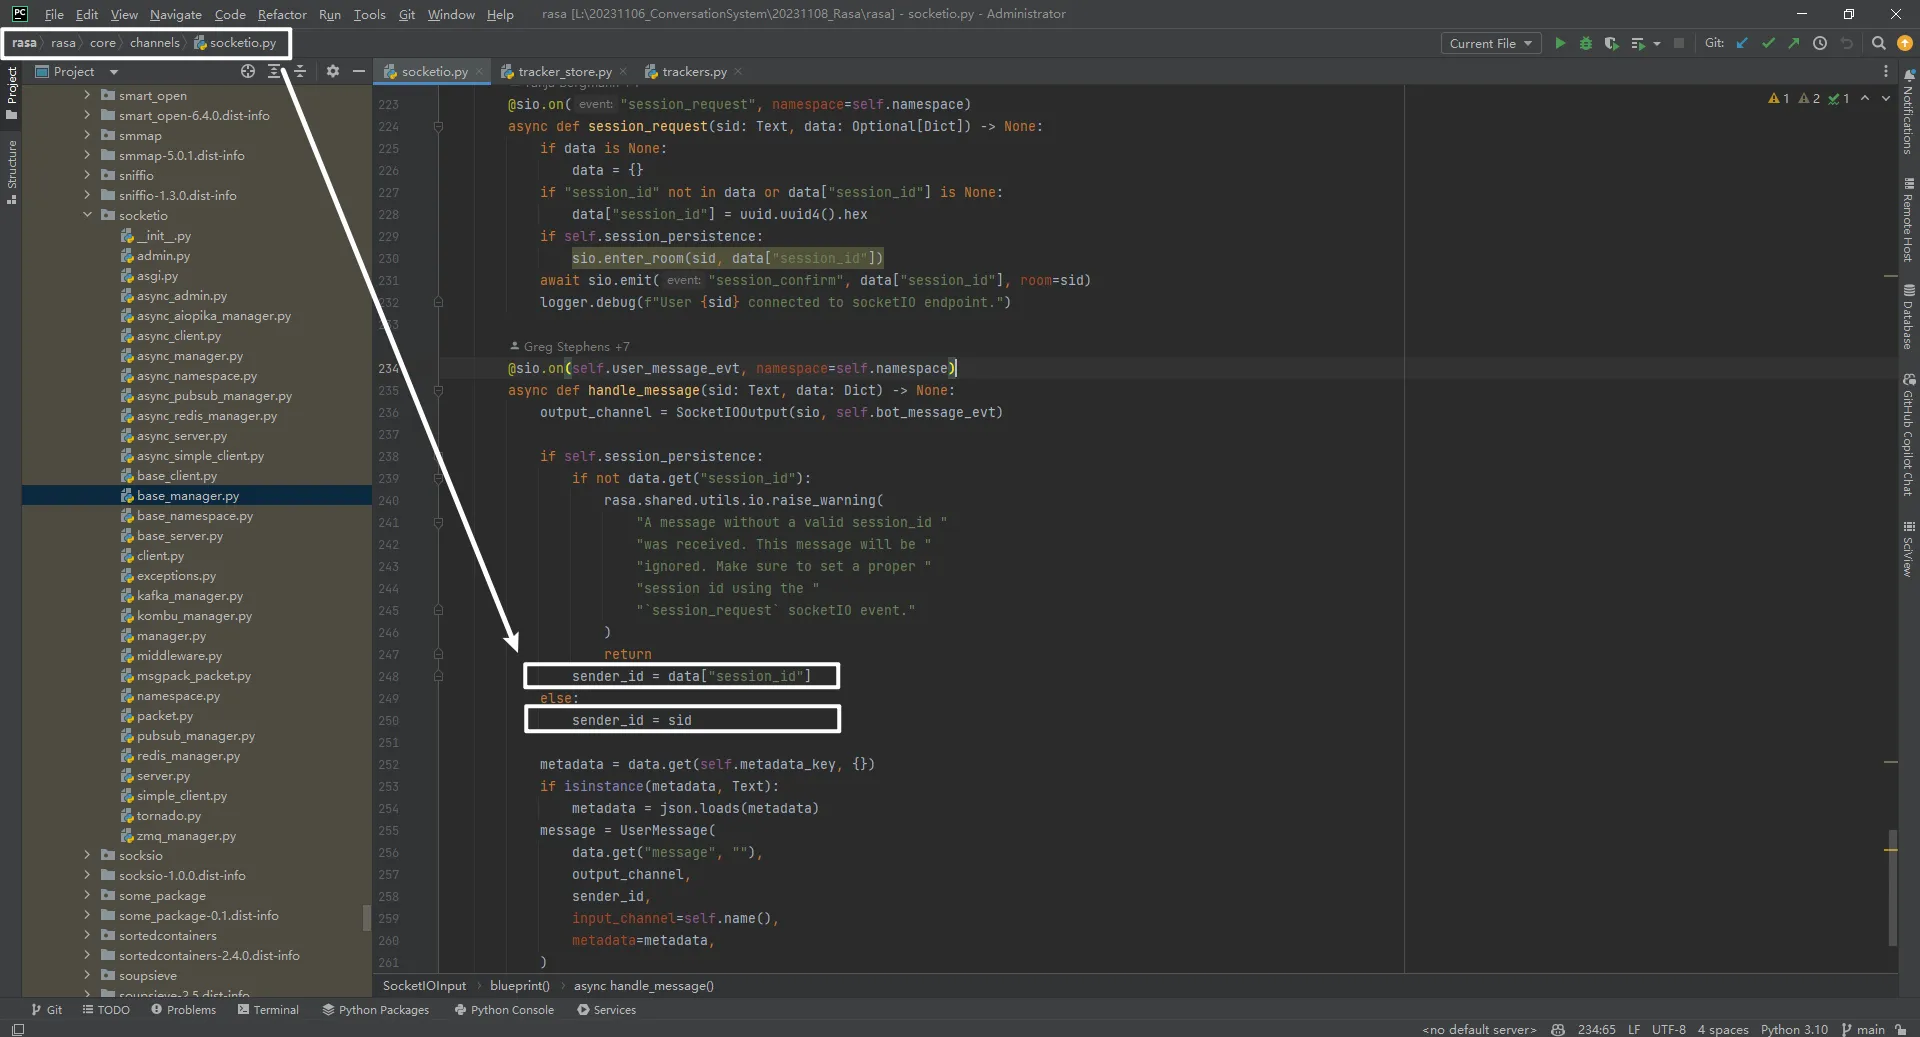
Task: Push commits with green up-right arrow
Action: coord(1794,43)
